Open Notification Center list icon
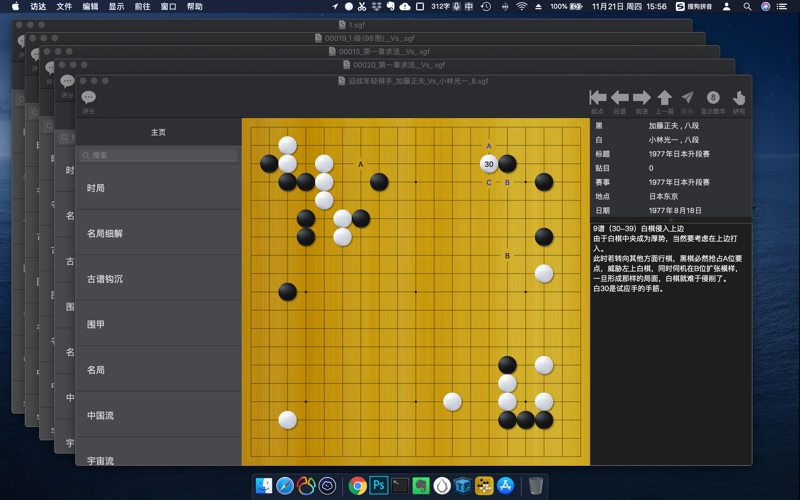The height and width of the screenshot is (500, 800). [782, 6]
